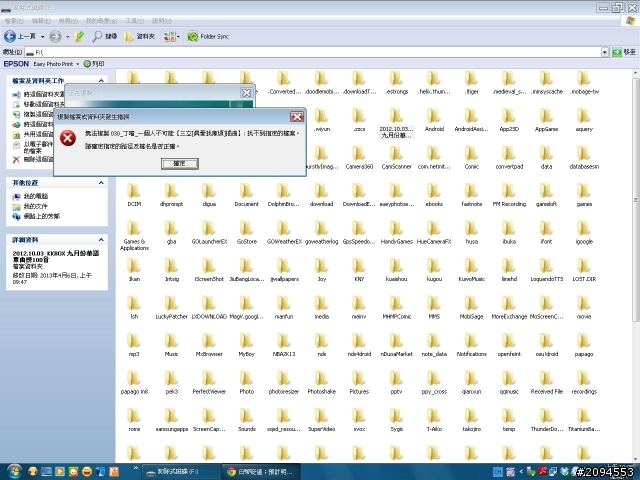Select the DCIM folder

(134, 195)
